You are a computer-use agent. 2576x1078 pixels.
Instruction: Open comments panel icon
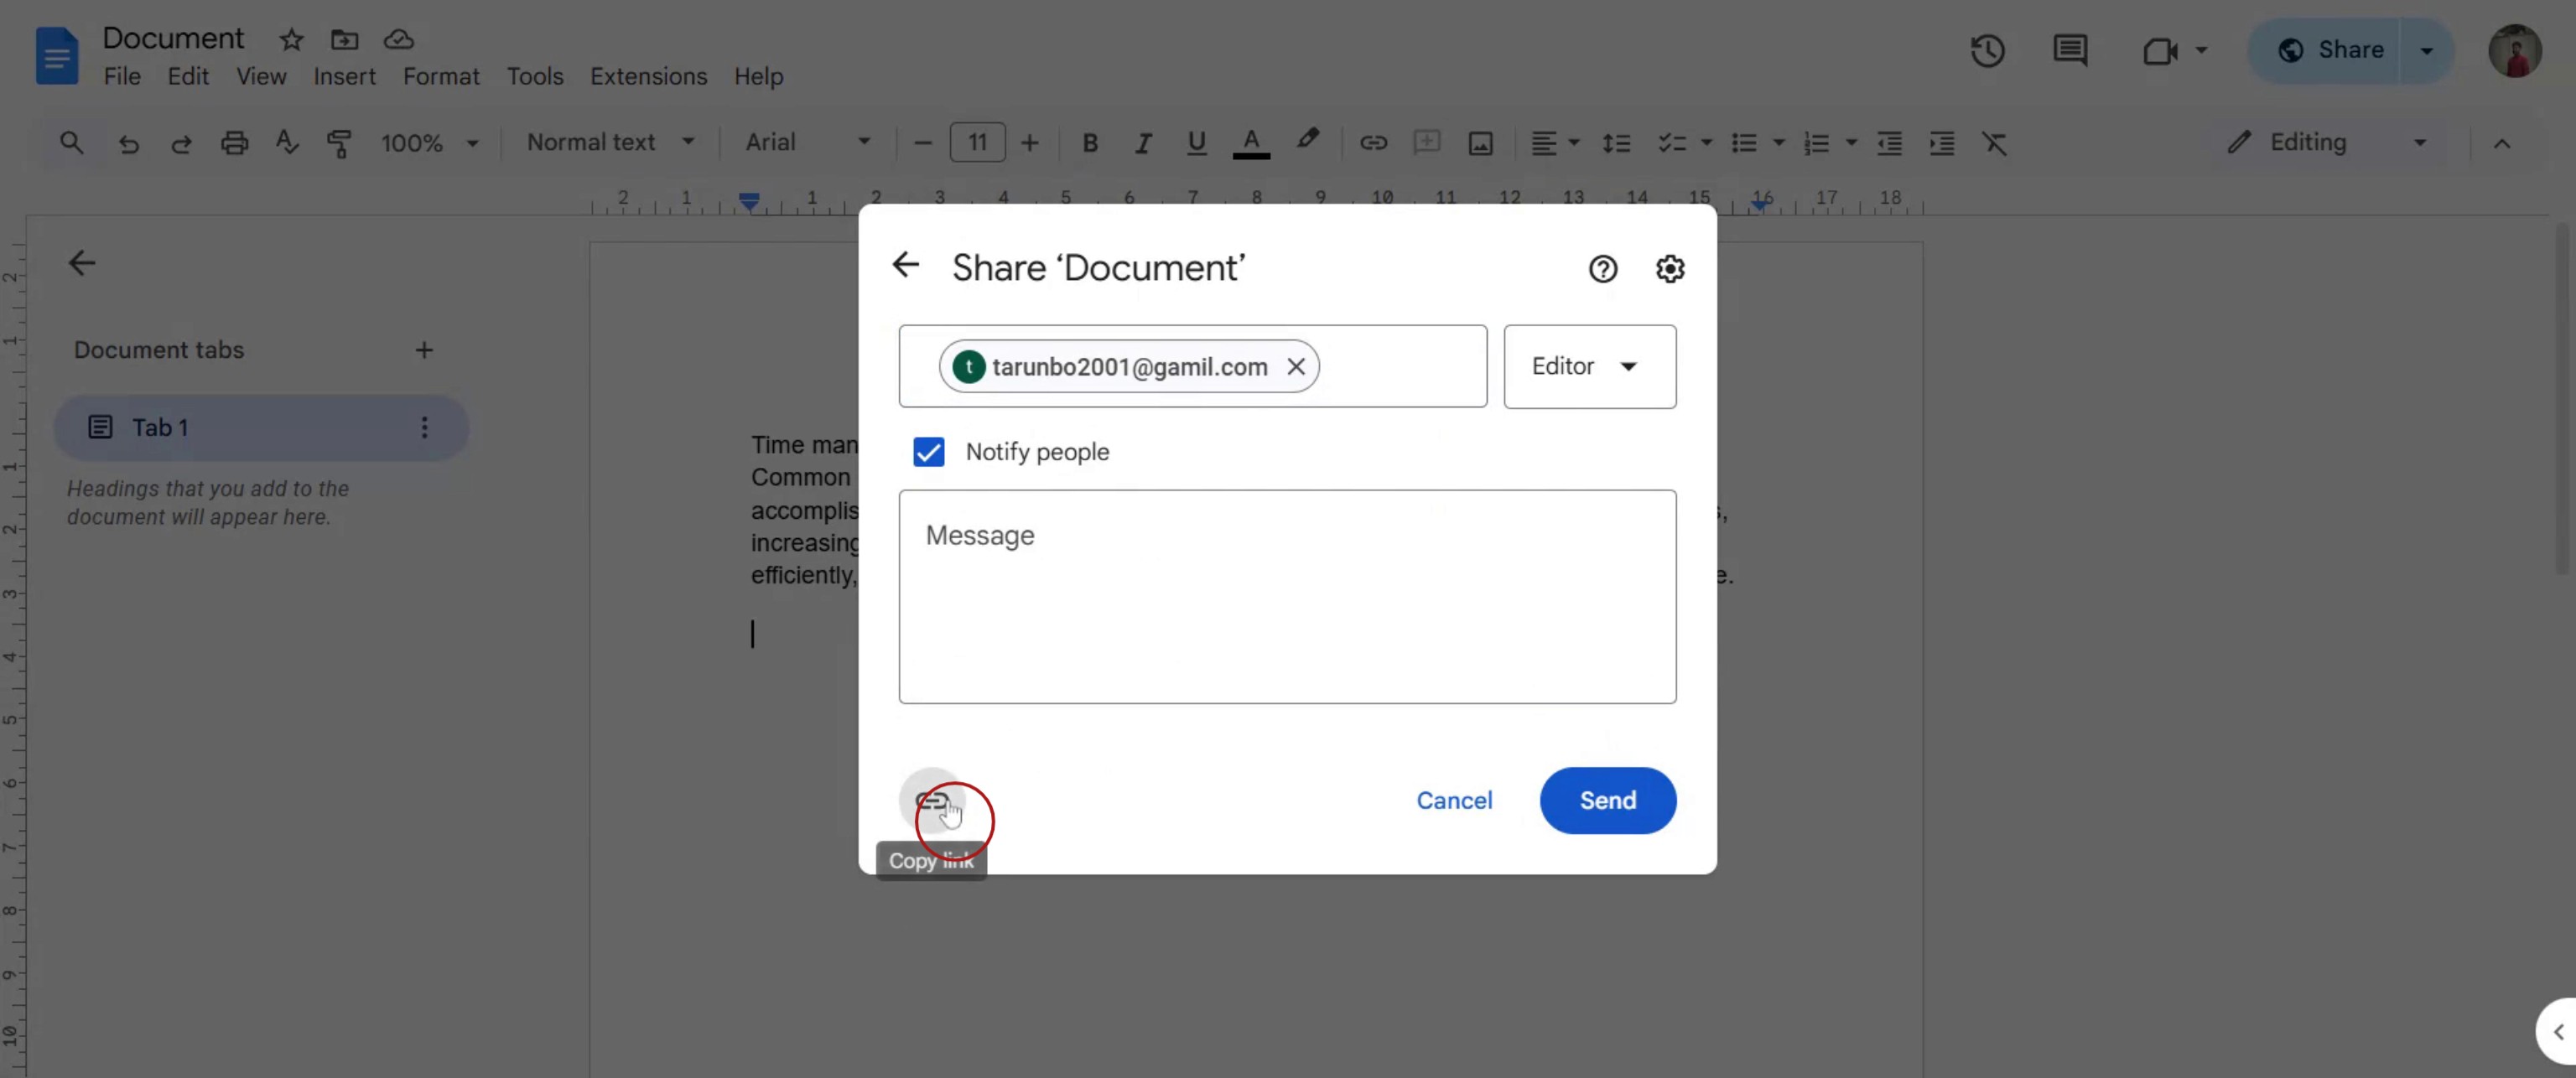[2069, 51]
